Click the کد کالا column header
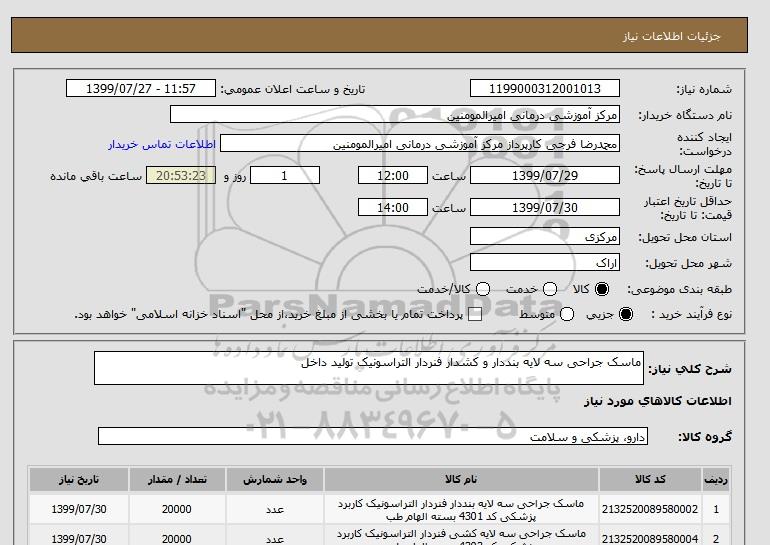770x545 pixels. click(650, 479)
